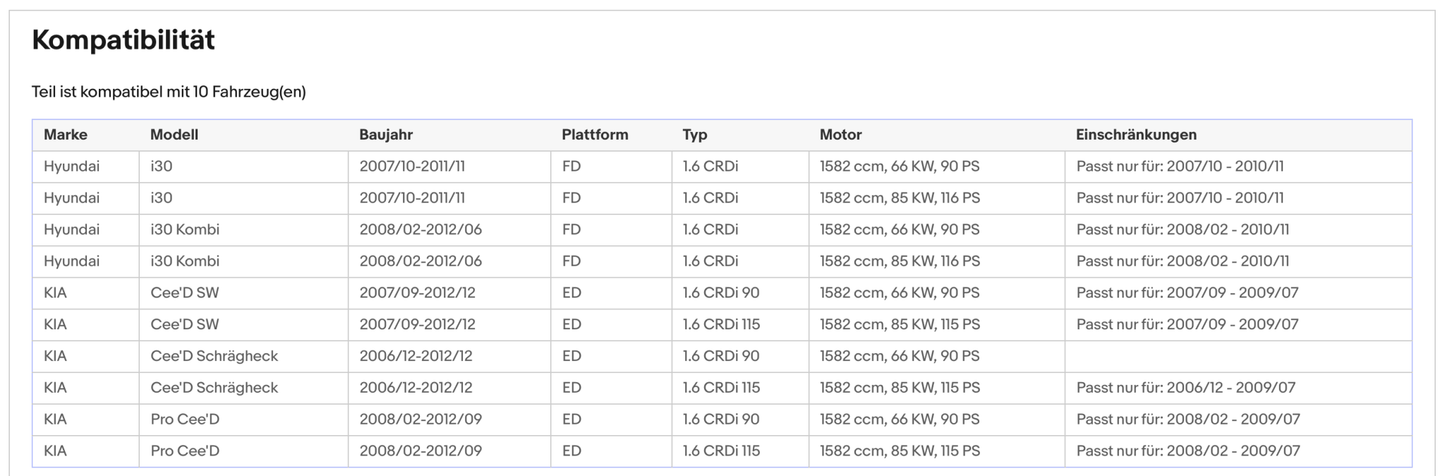Click the Marke column header
Image resolution: width=1445 pixels, height=476 pixels.
65,135
